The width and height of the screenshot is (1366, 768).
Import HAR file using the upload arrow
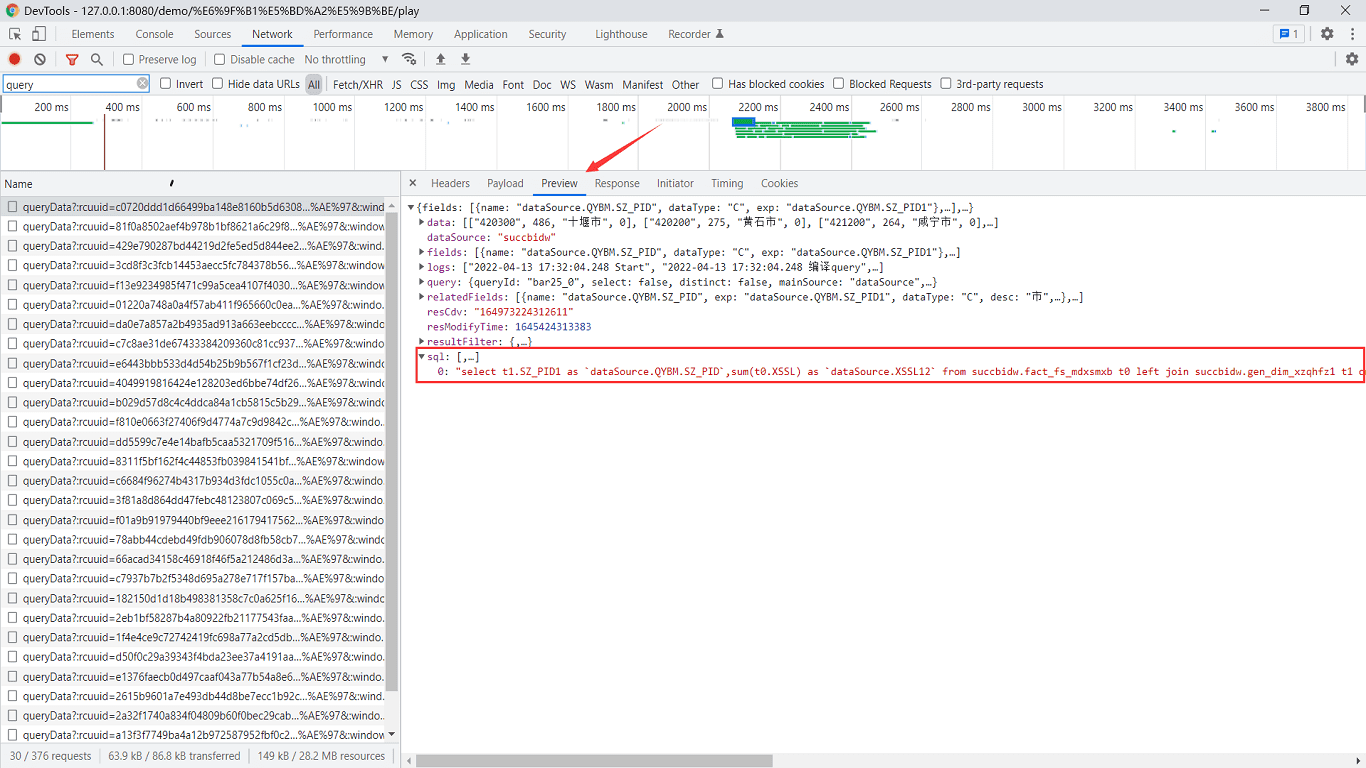coord(440,59)
